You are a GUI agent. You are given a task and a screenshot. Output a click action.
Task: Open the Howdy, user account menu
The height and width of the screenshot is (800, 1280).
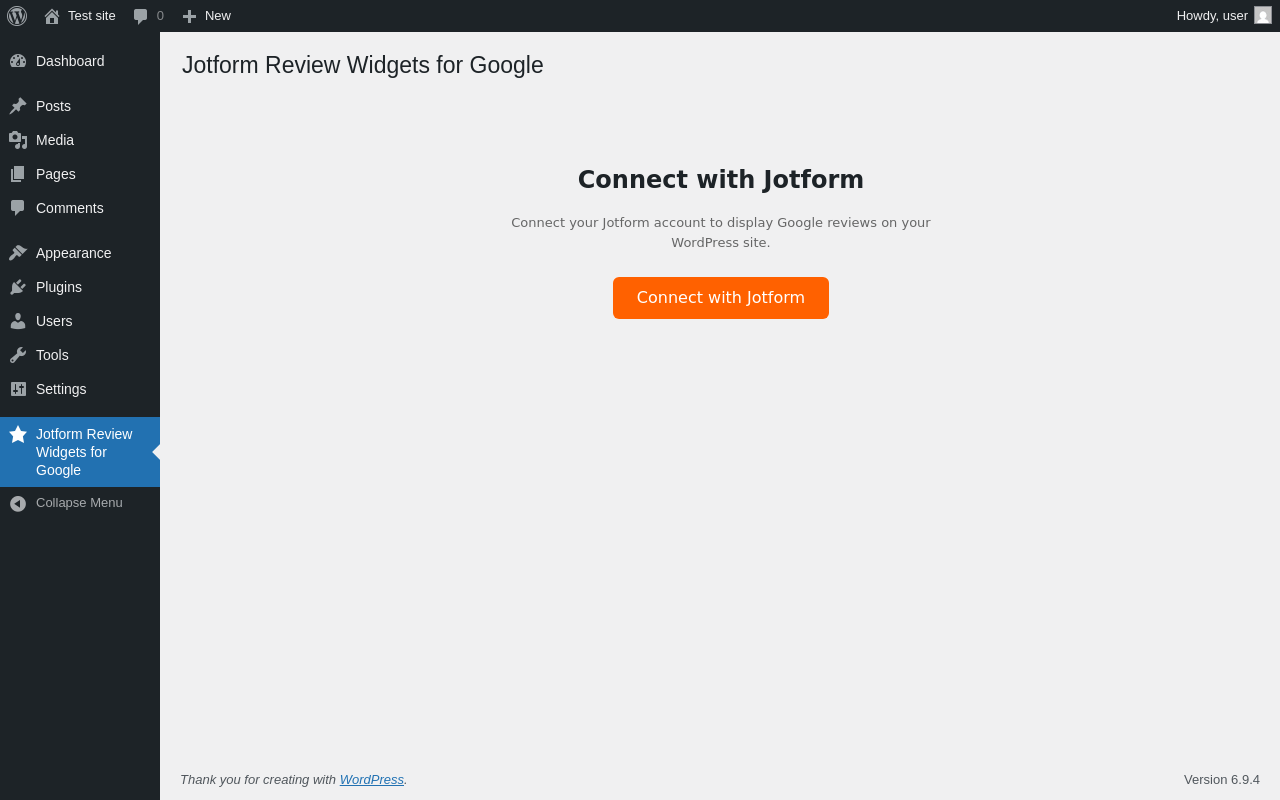[x=1224, y=16]
